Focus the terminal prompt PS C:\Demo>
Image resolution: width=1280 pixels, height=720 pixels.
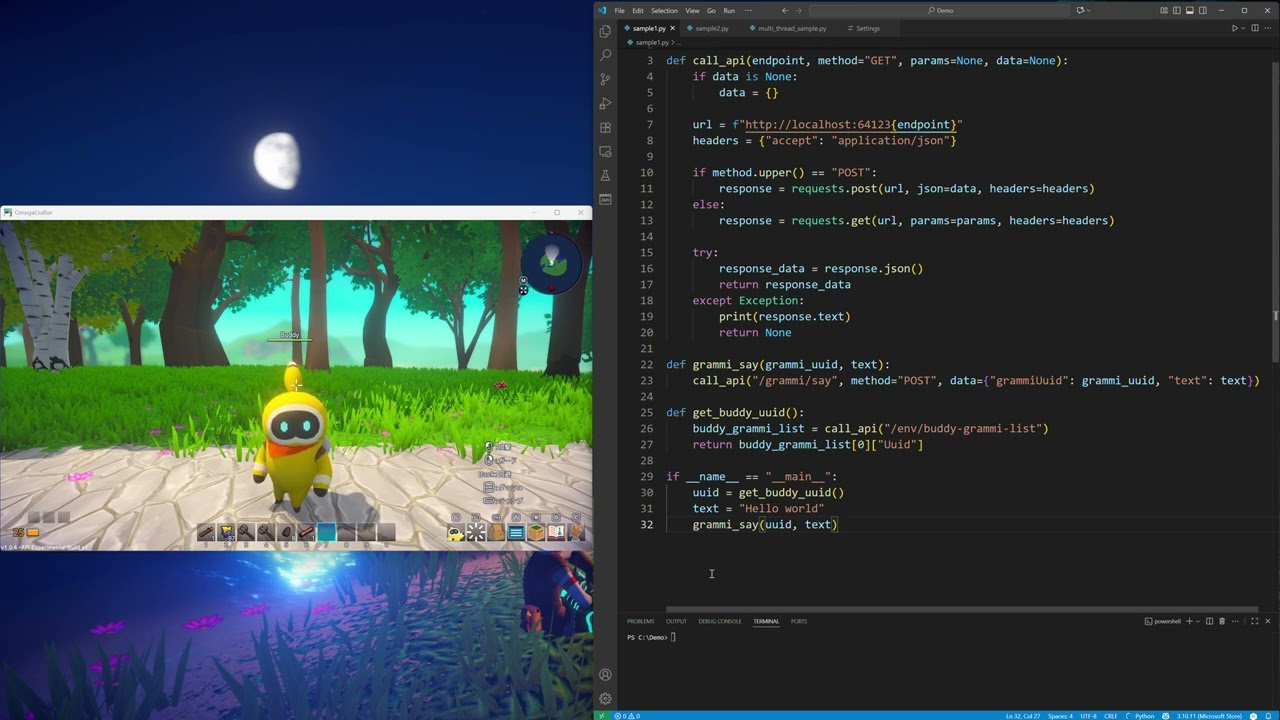[647, 637]
